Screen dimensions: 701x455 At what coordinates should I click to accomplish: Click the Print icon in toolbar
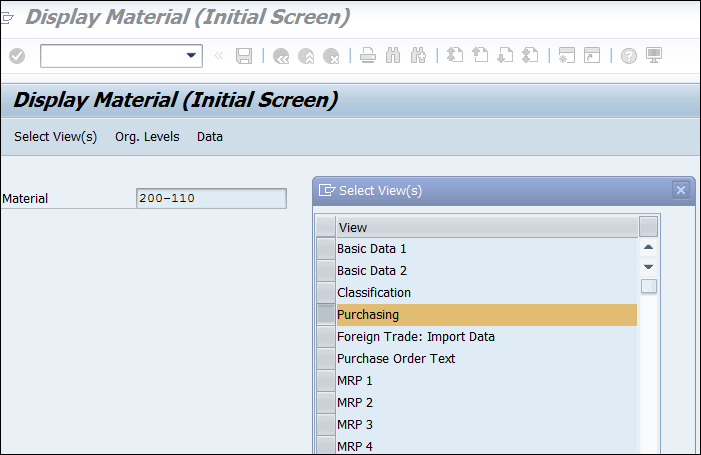click(x=368, y=56)
